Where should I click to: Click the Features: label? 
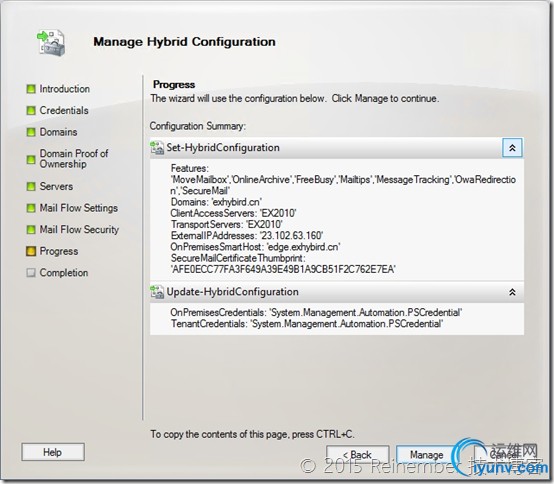pyautogui.click(x=190, y=169)
